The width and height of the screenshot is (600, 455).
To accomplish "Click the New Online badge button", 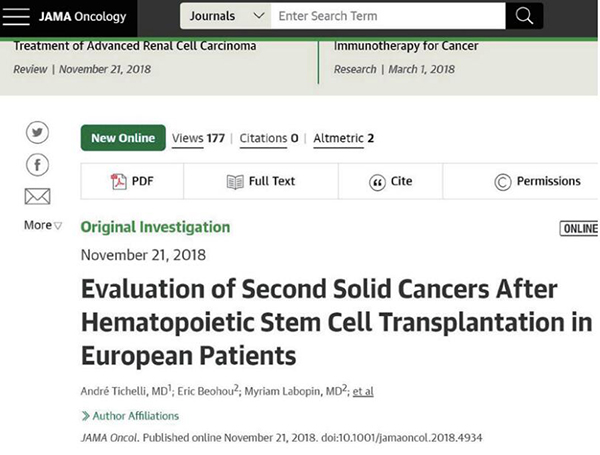I will 123,138.
